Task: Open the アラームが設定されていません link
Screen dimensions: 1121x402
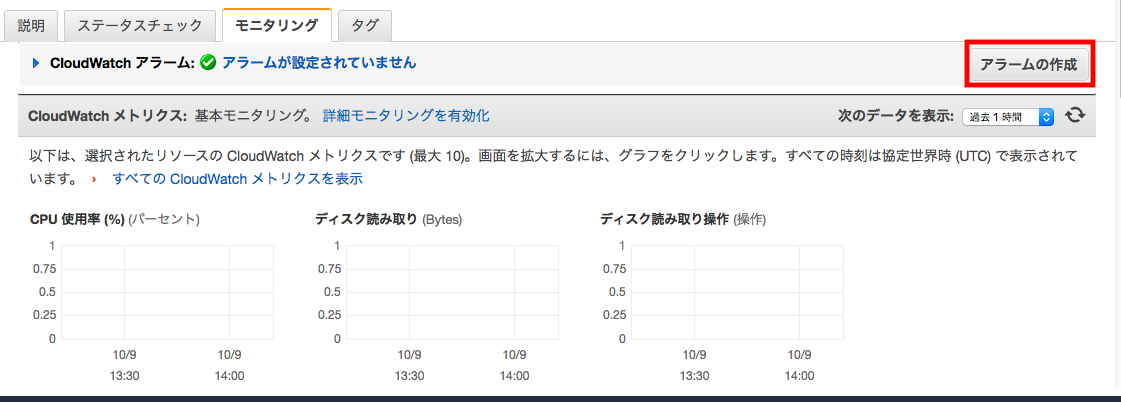Action: 319,63
